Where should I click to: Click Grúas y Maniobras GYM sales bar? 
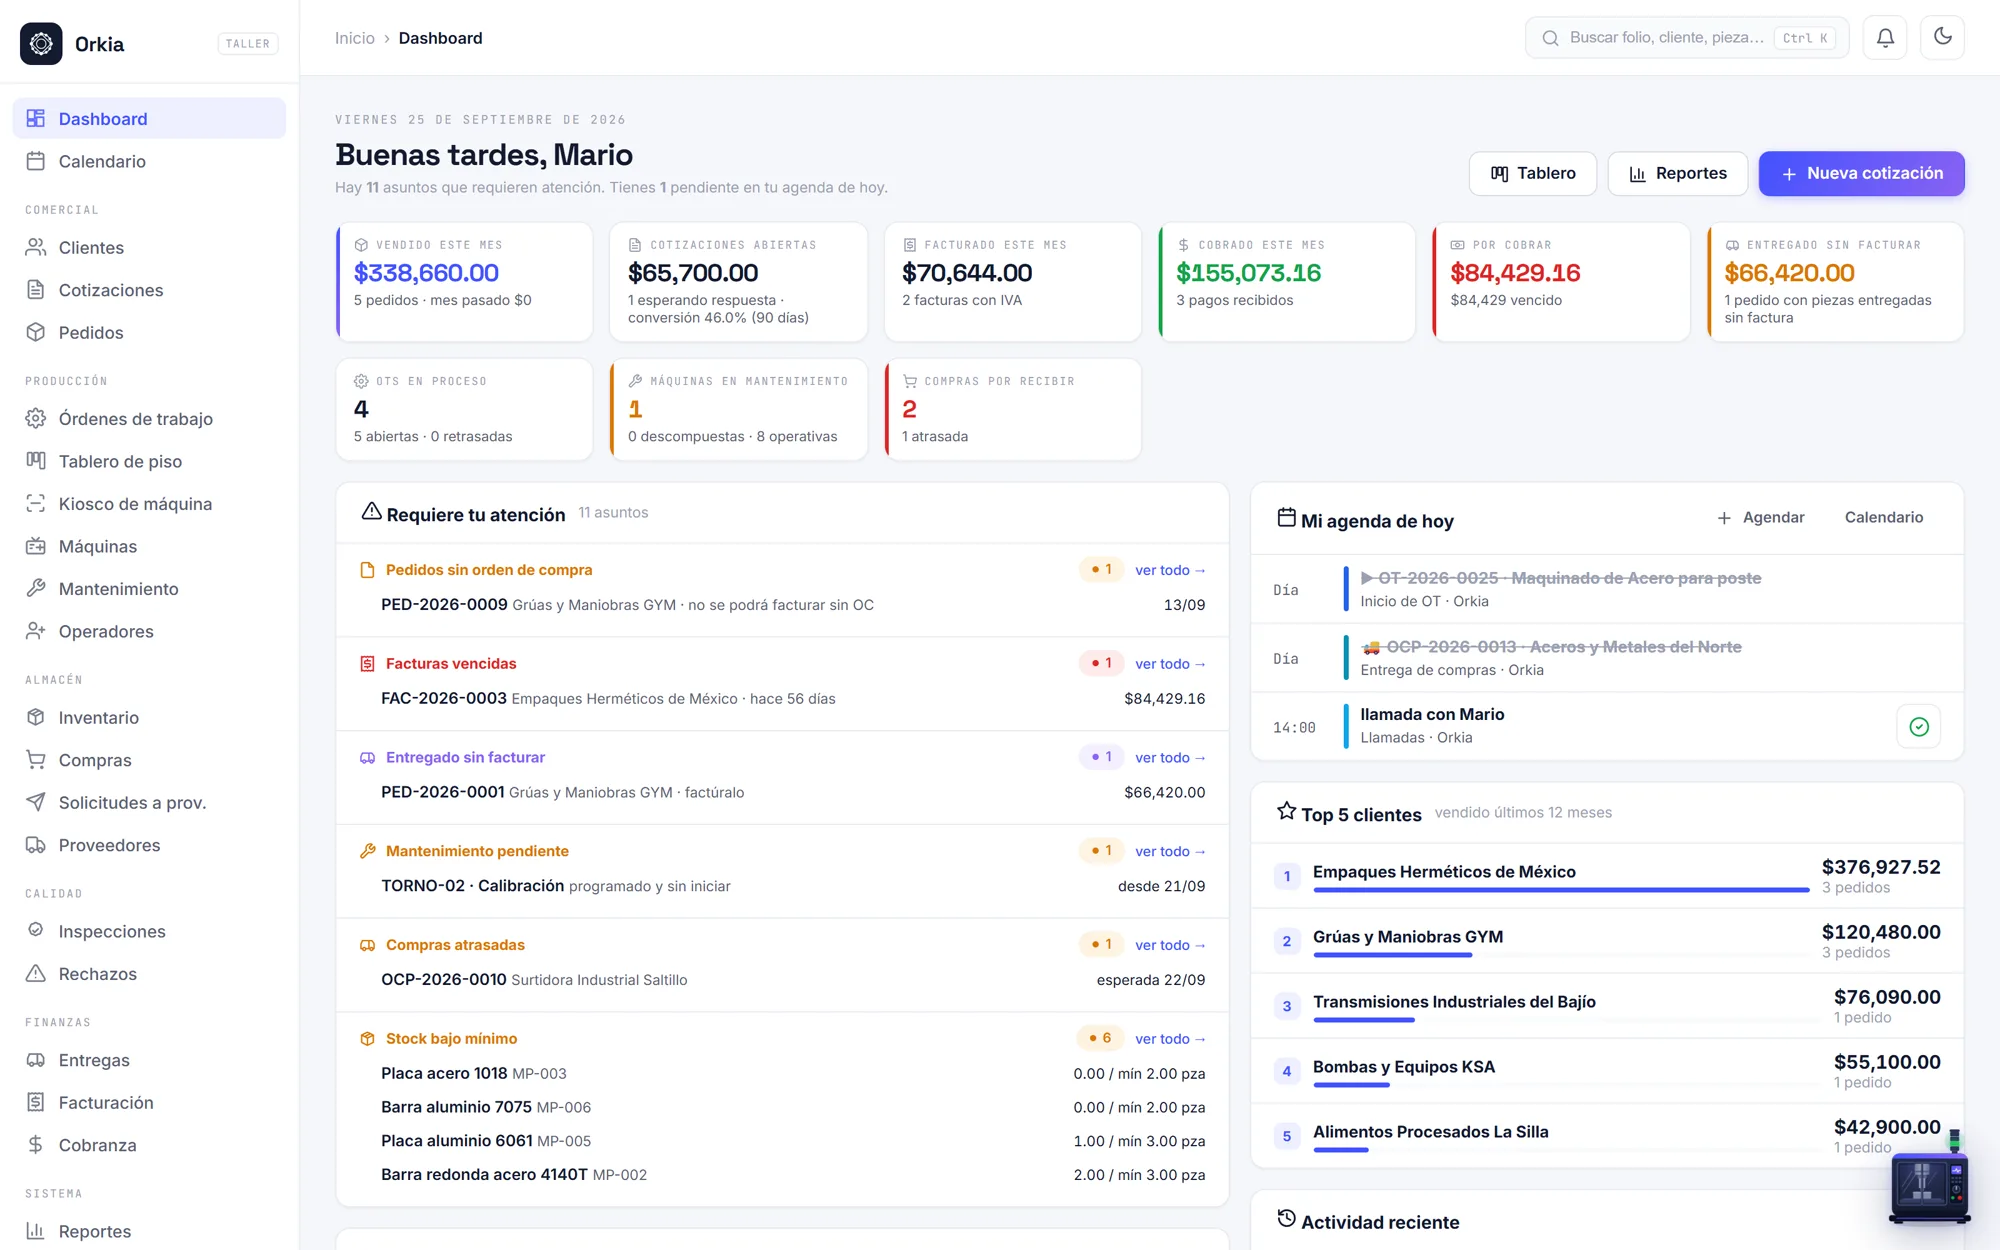(x=1392, y=955)
